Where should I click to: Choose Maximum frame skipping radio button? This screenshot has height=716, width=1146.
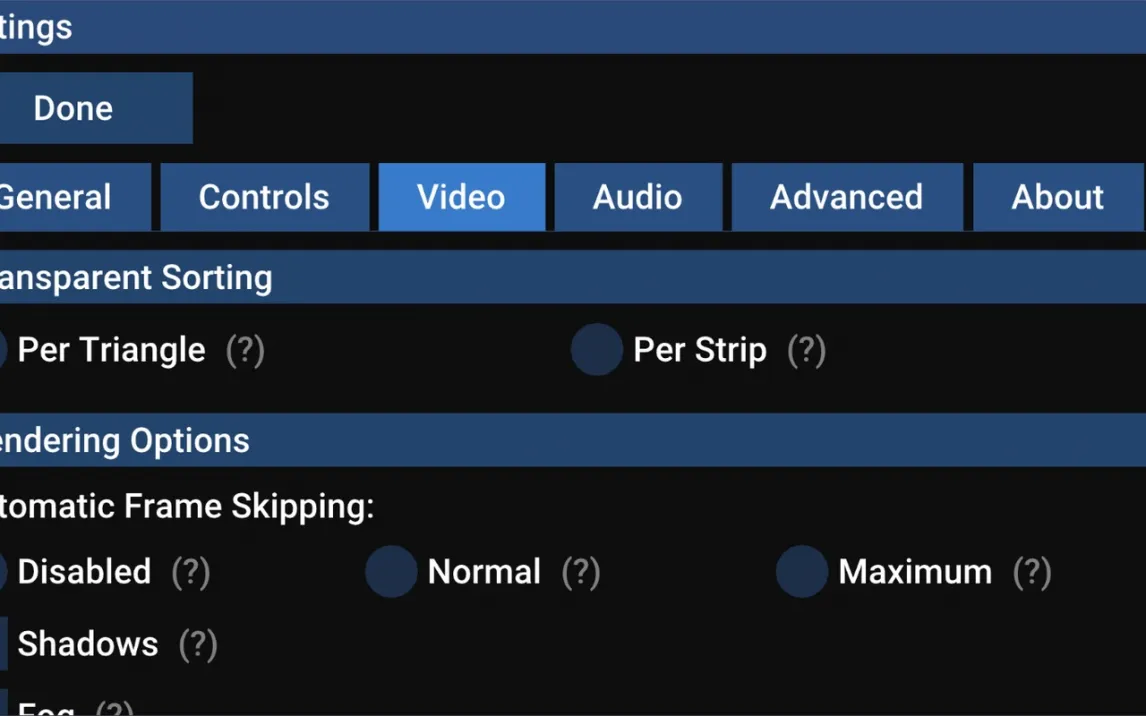point(802,571)
